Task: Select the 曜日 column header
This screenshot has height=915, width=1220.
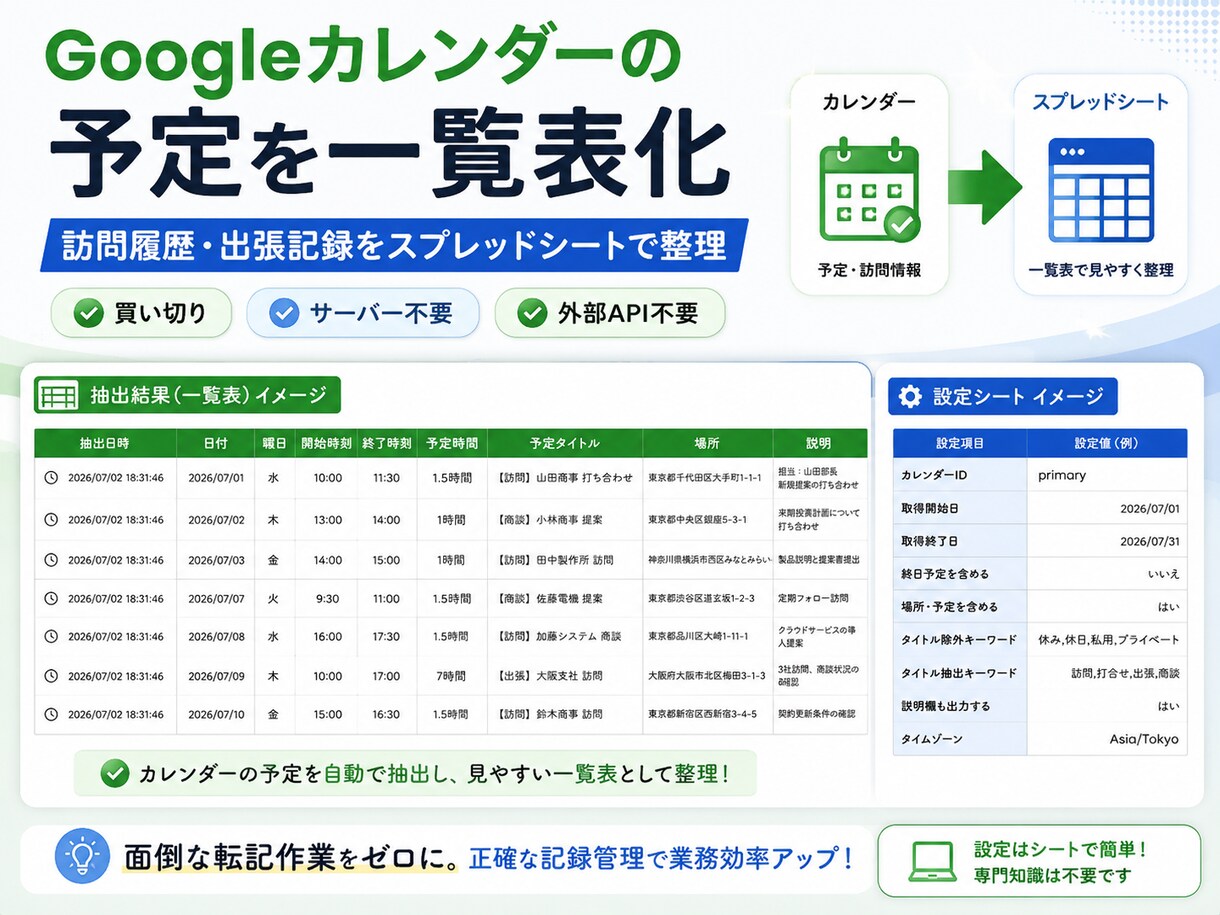Action: pyautogui.click(x=274, y=443)
